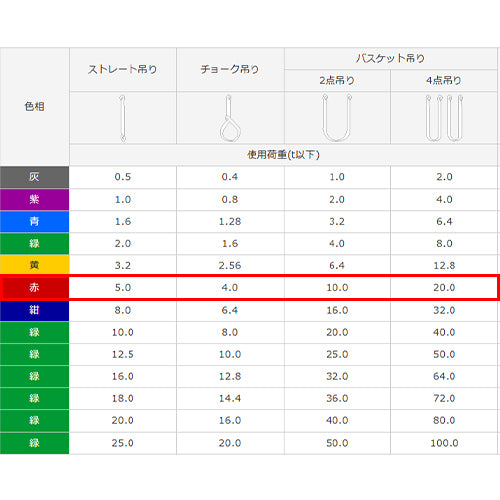Select the blue 青 color cell
Screen dimensions: 500x500
tap(34, 221)
